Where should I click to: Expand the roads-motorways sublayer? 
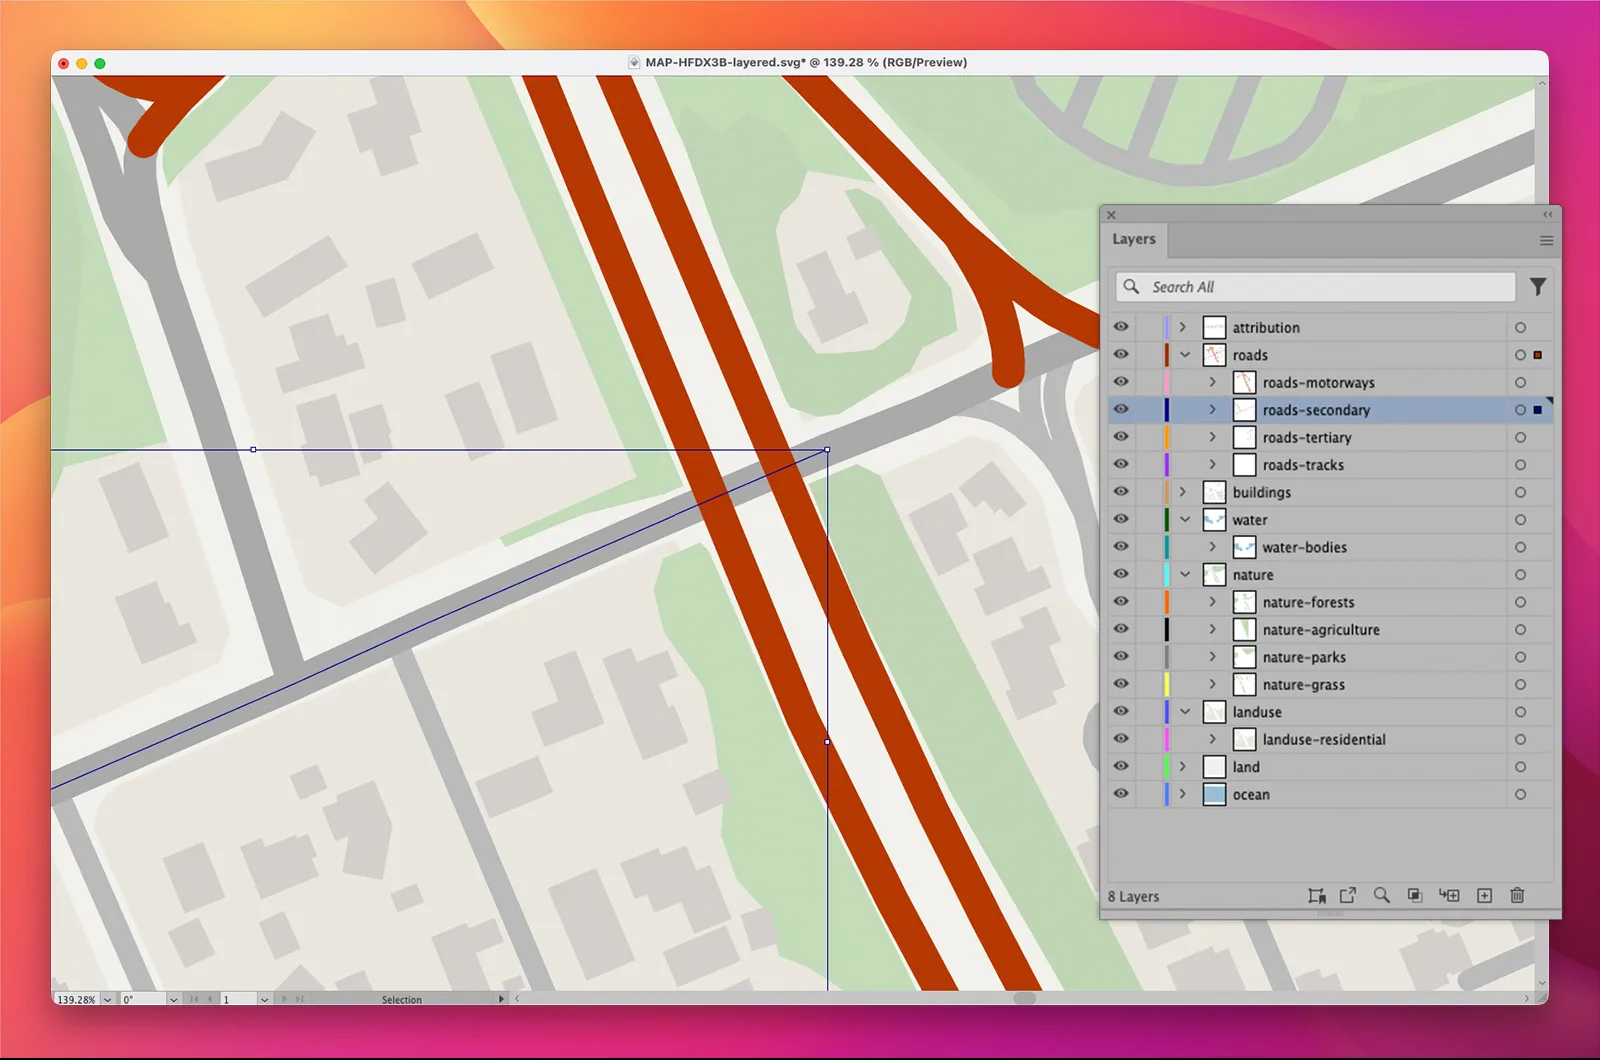tap(1213, 382)
